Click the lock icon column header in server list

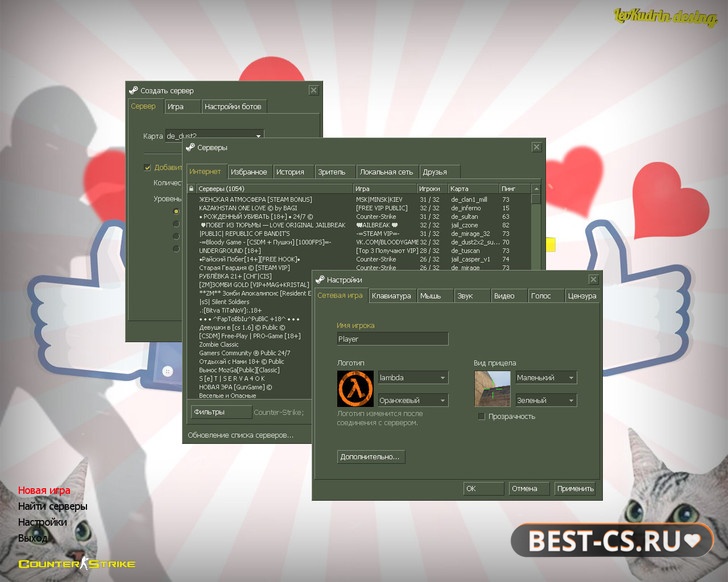(191, 189)
